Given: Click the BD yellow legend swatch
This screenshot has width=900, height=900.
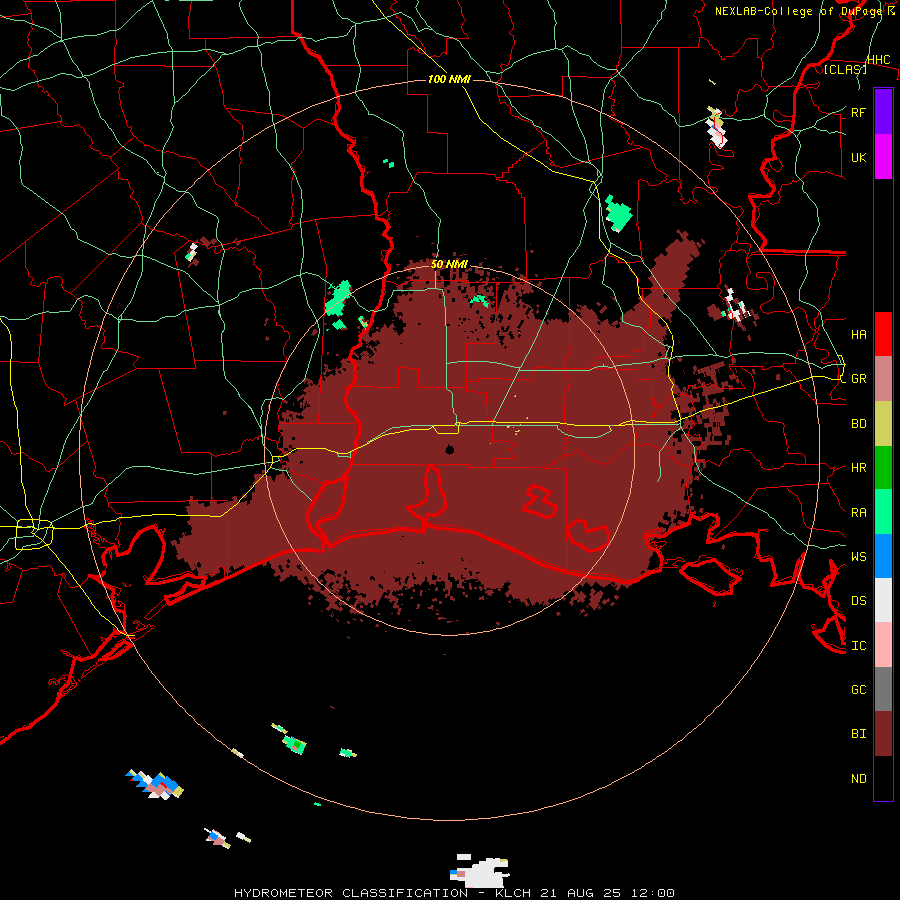Looking at the screenshot, I should [883, 424].
